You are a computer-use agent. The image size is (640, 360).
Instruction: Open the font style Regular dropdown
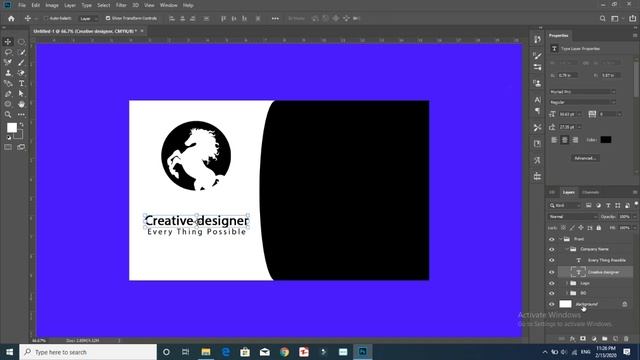[x=582, y=102]
